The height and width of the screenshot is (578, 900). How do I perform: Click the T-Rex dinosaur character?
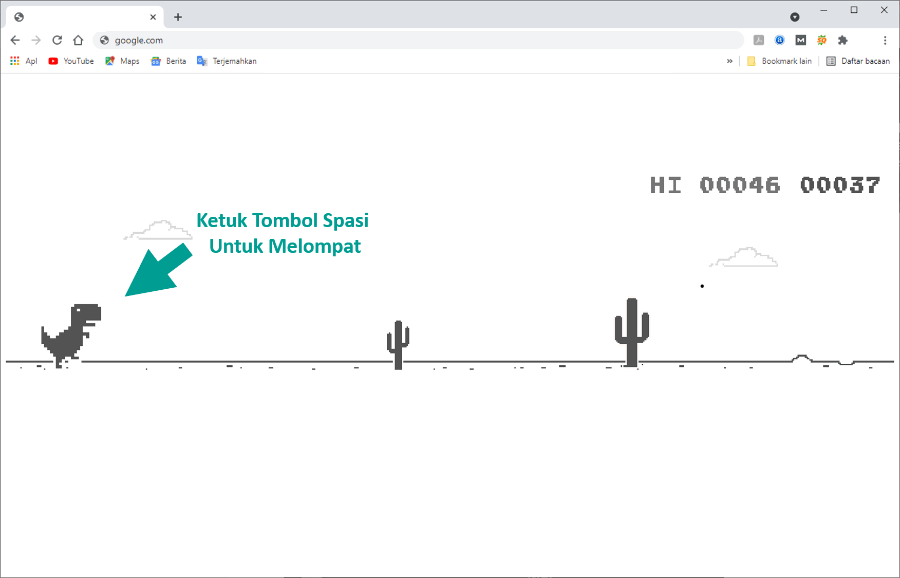(71, 336)
